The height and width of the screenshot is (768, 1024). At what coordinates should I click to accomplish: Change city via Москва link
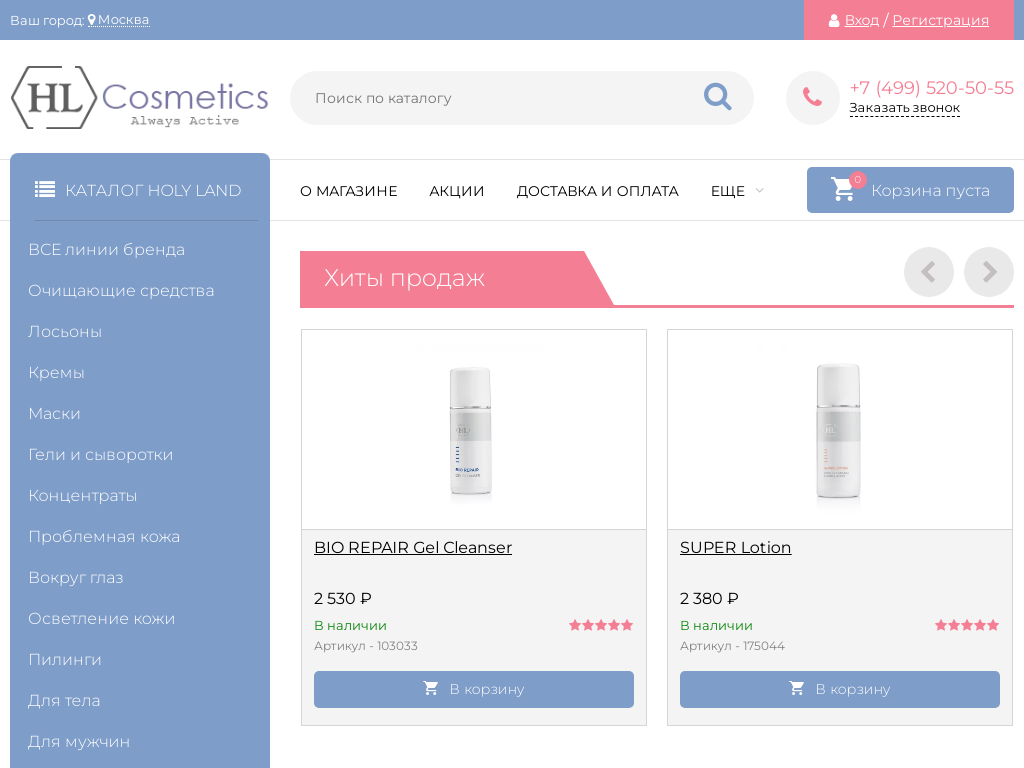click(x=123, y=20)
